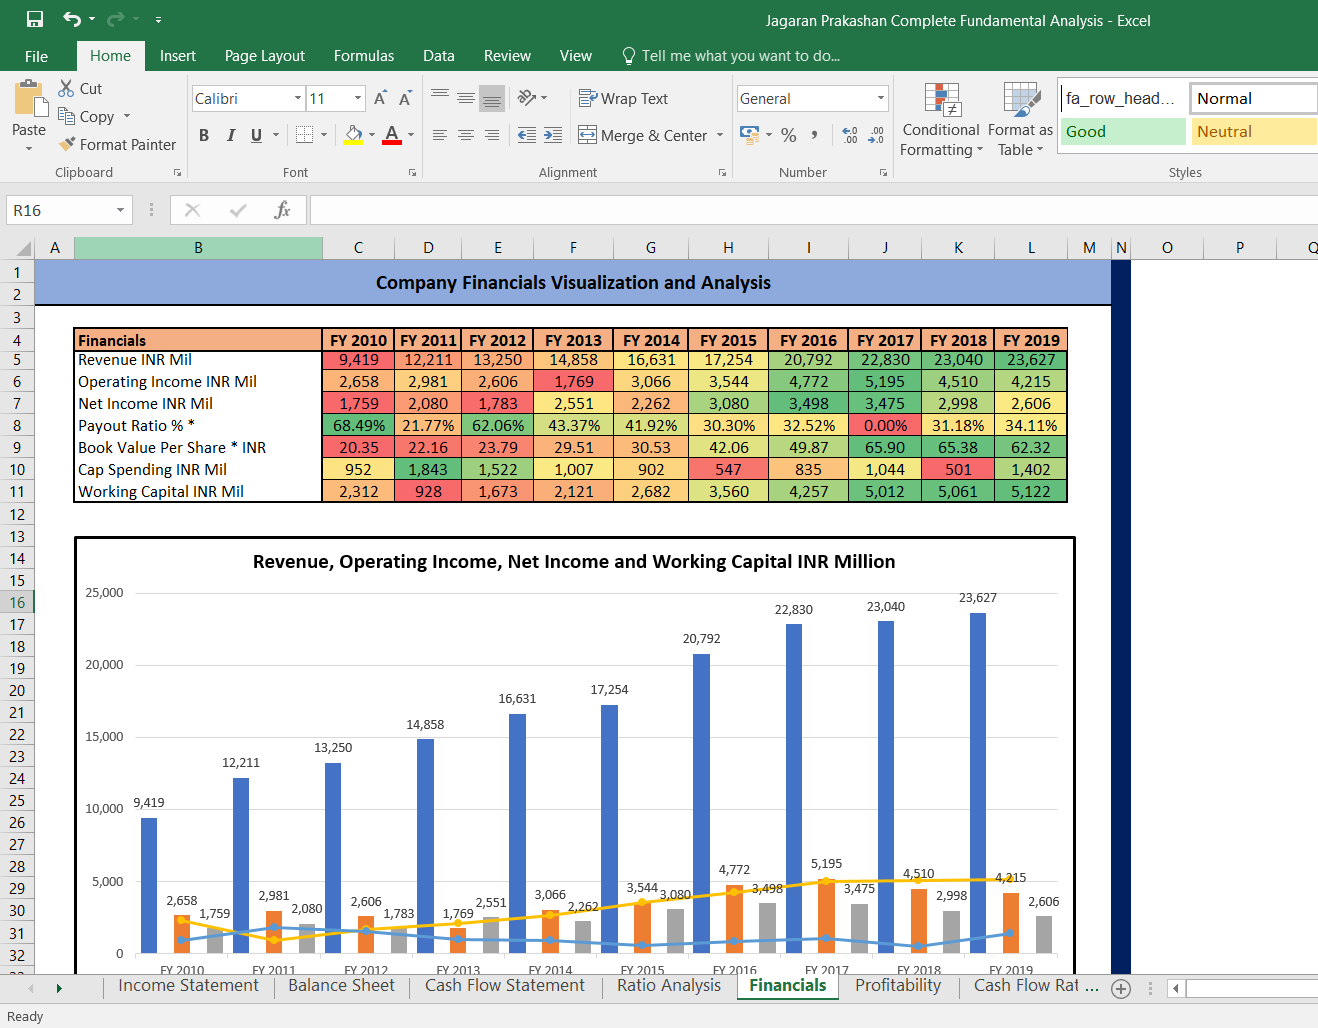
Task: Activate the Format Painter brush
Action: pyautogui.click(x=67, y=144)
